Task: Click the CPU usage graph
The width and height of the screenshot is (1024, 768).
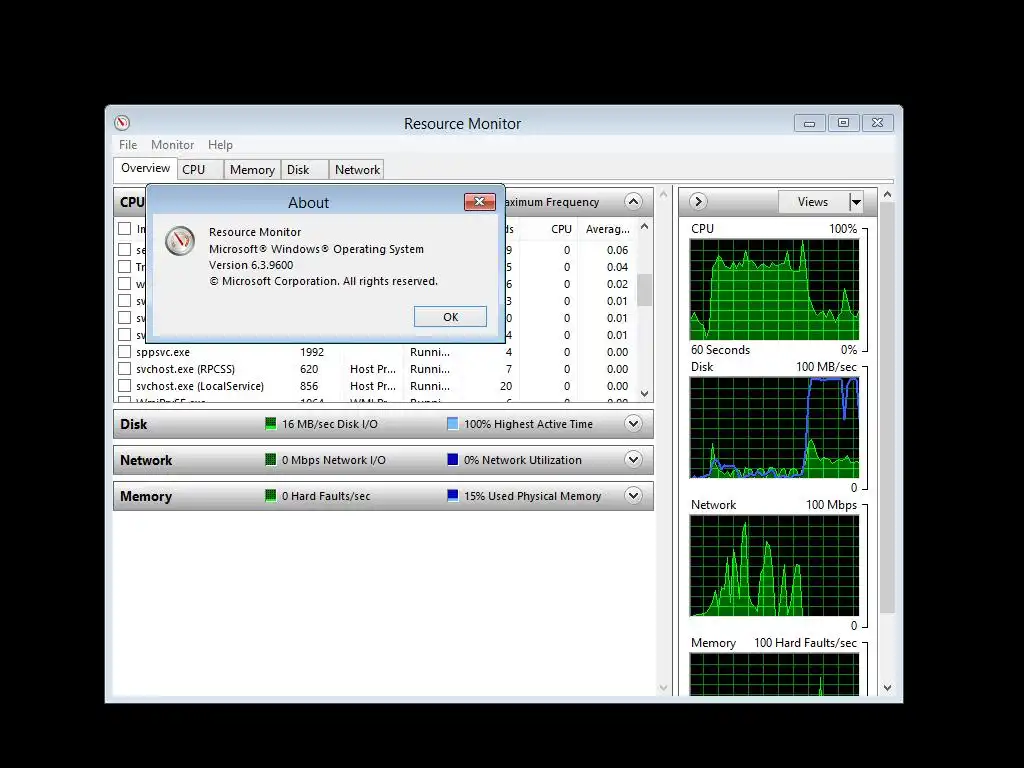Action: [775, 289]
